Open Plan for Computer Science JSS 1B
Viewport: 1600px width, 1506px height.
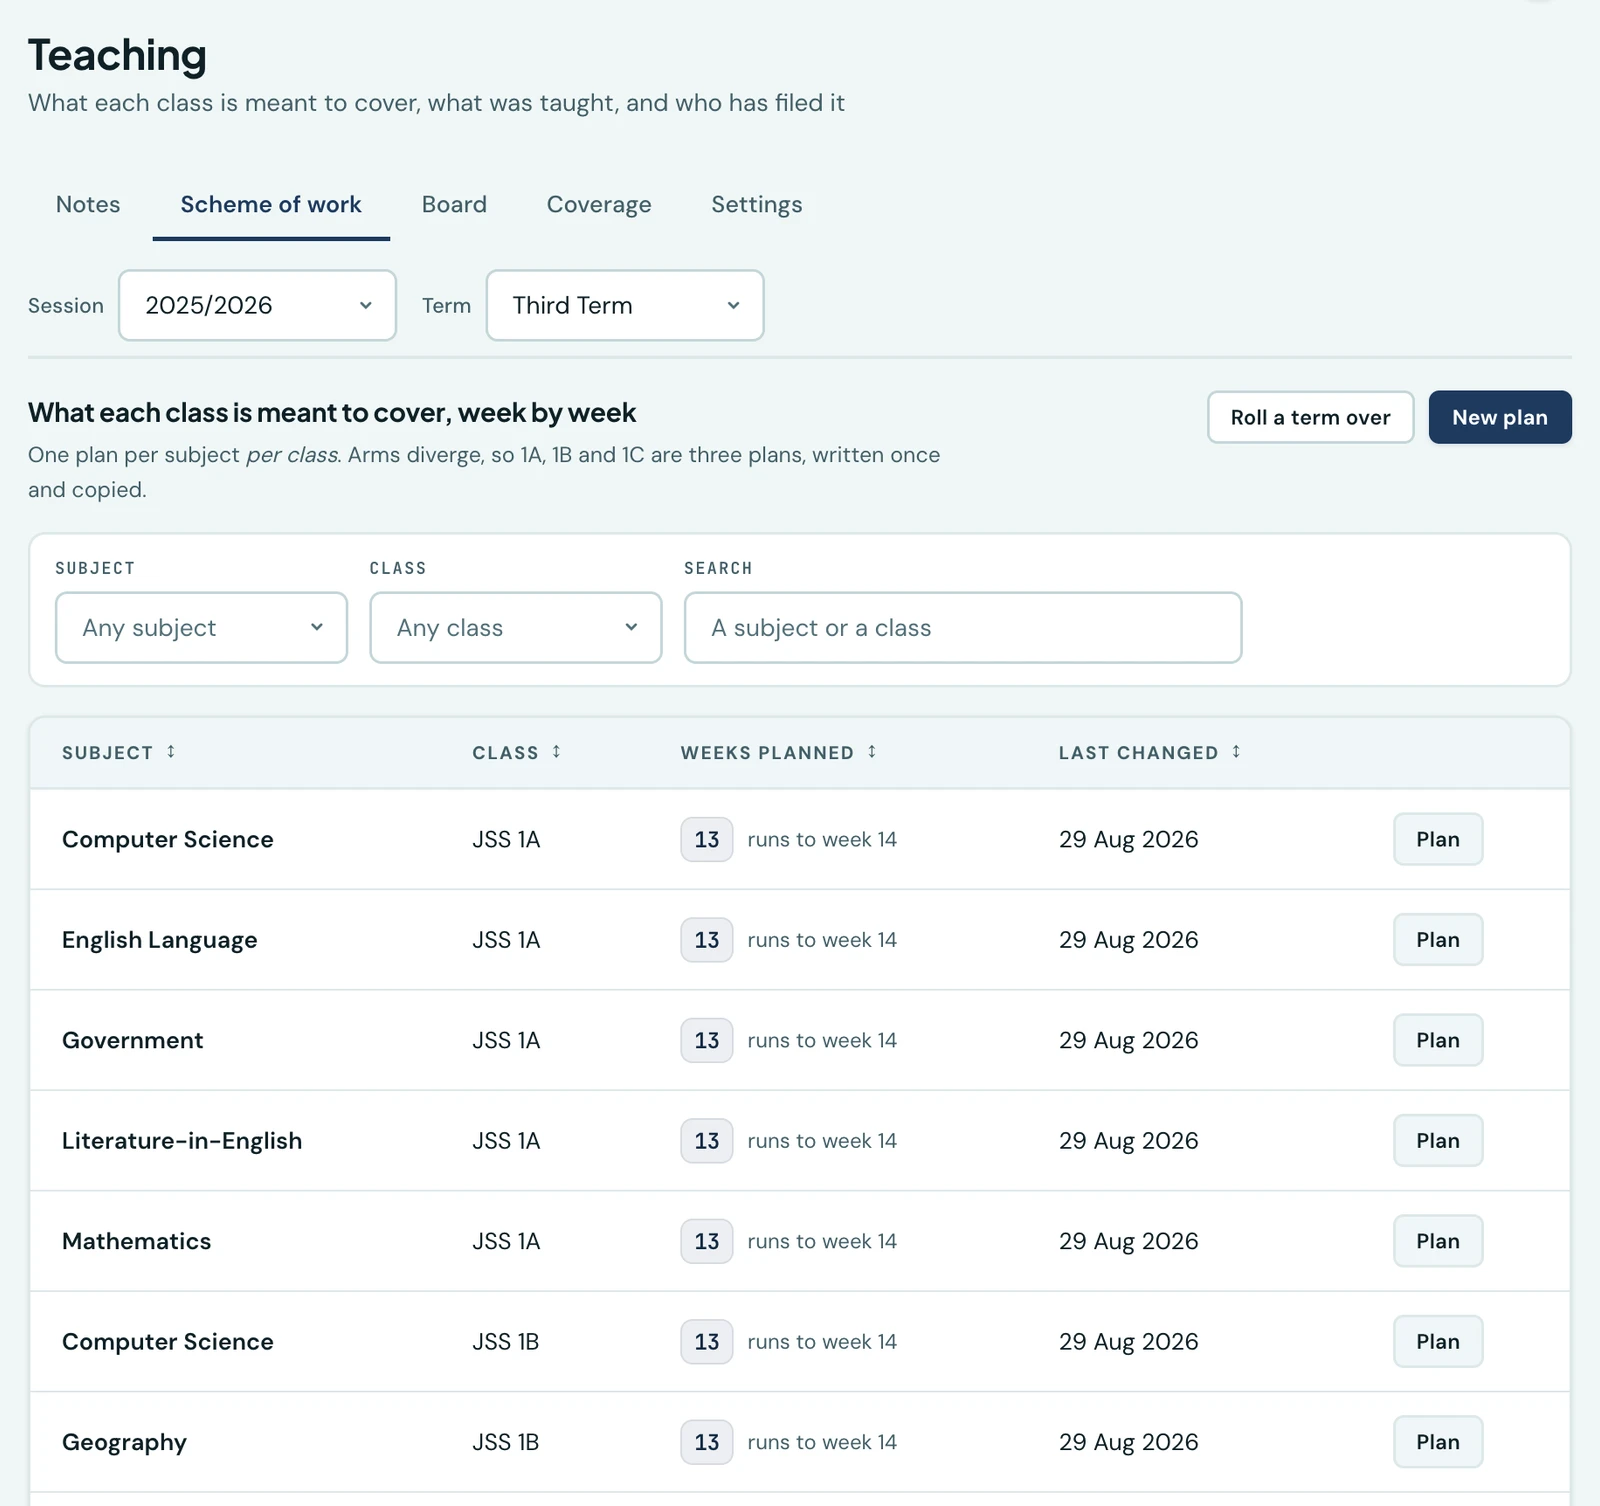tap(1438, 1342)
